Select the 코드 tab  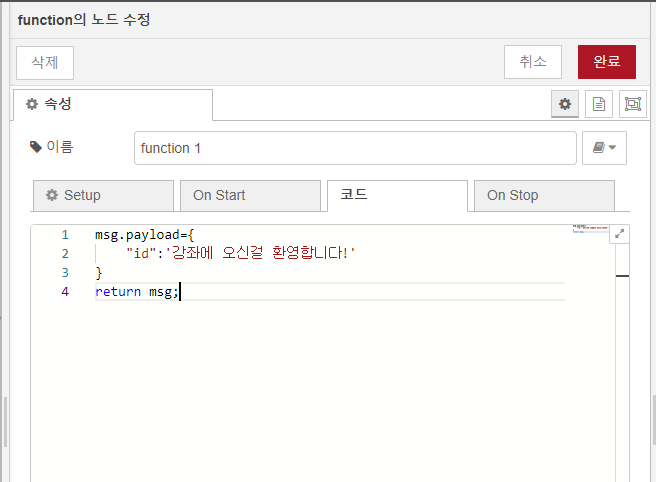(397, 196)
